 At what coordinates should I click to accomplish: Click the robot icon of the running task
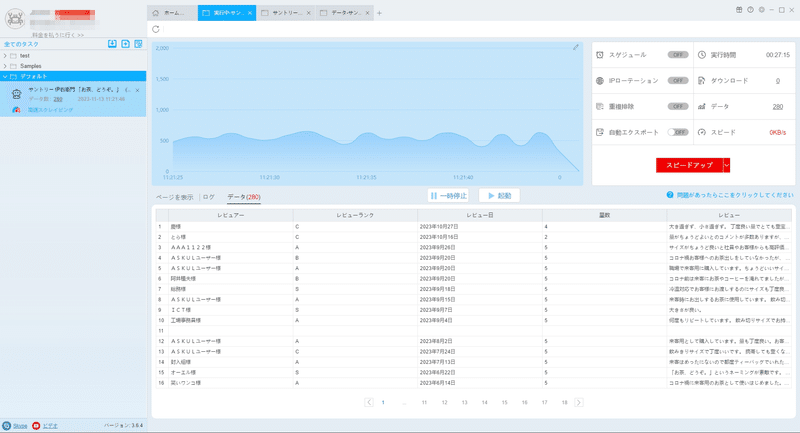click(x=17, y=94)
